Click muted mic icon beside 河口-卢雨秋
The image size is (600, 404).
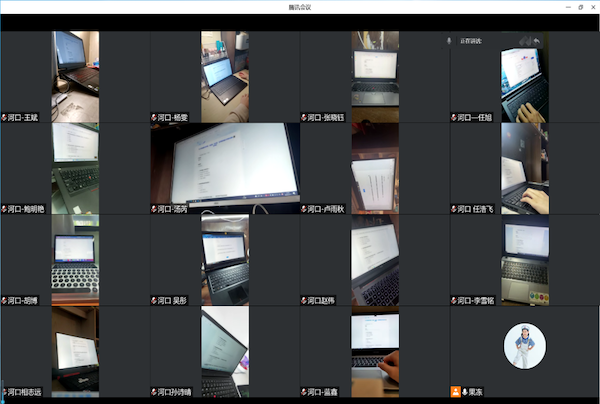point(304,209)
